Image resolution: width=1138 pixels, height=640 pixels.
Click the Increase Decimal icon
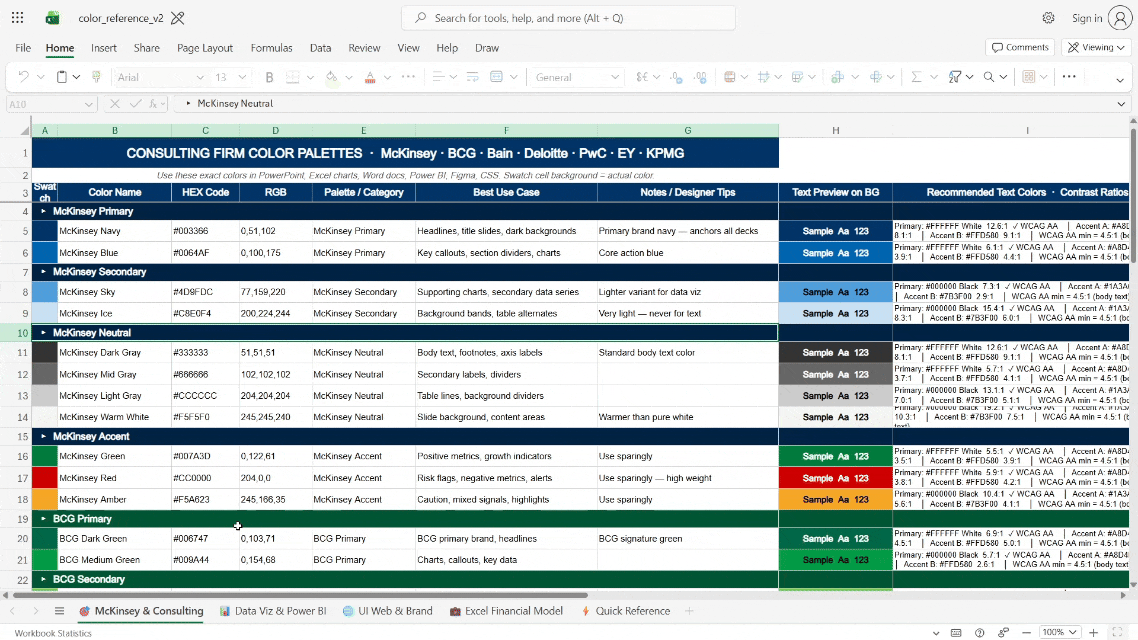[x=700, y=77]
